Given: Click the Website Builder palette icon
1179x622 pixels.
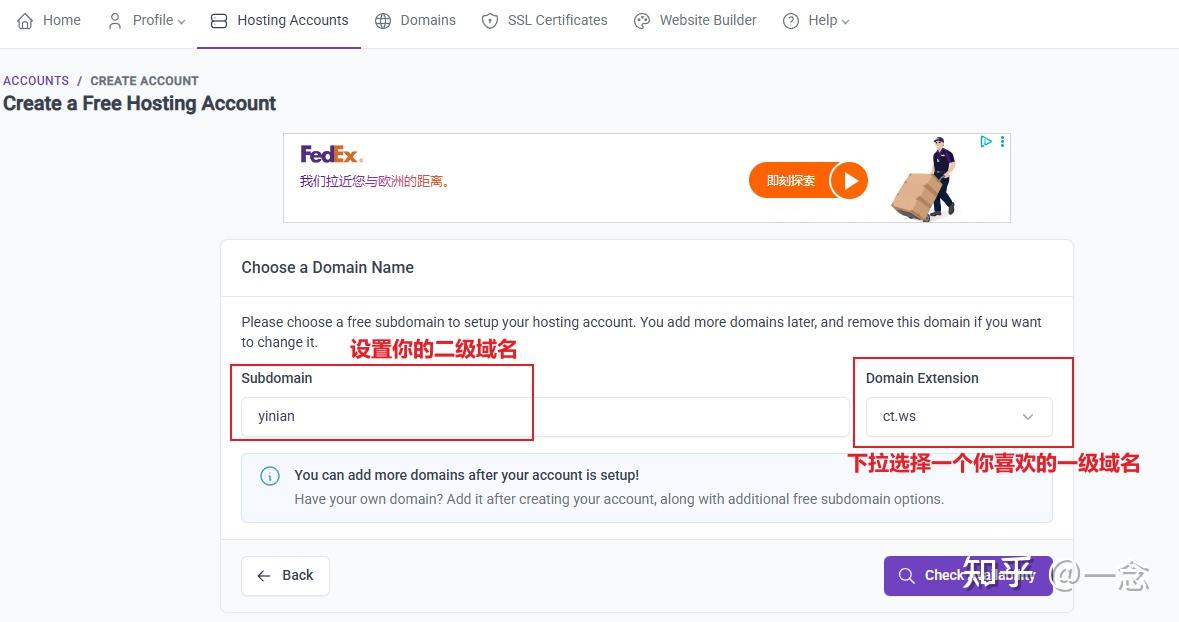Looking at the screenshot, I should 642,21.
